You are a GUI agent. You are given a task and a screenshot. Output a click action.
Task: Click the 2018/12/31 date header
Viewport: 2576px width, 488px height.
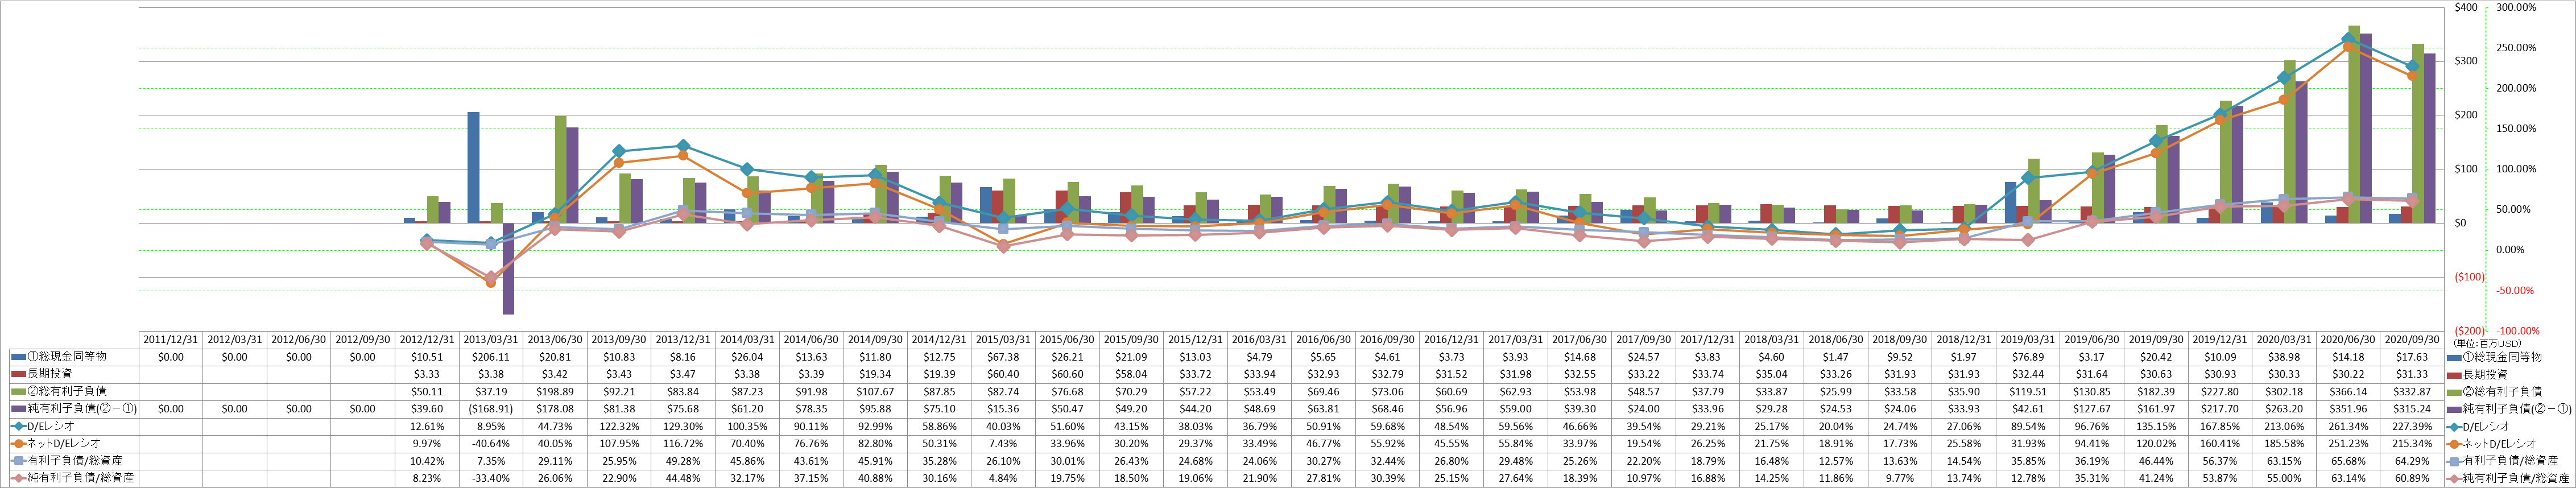coord(1963,339)
